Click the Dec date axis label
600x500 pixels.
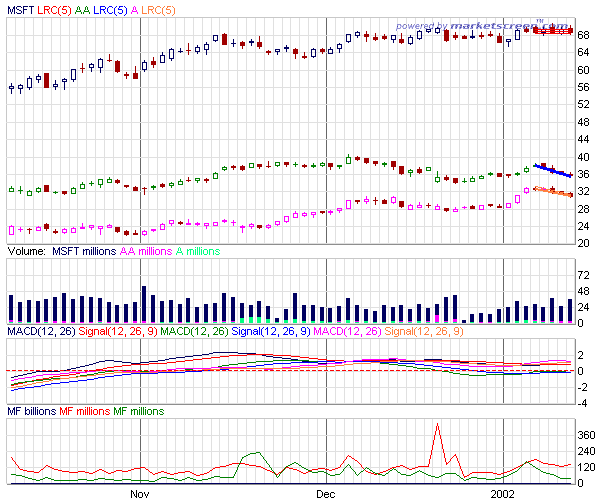pos(326,494)
